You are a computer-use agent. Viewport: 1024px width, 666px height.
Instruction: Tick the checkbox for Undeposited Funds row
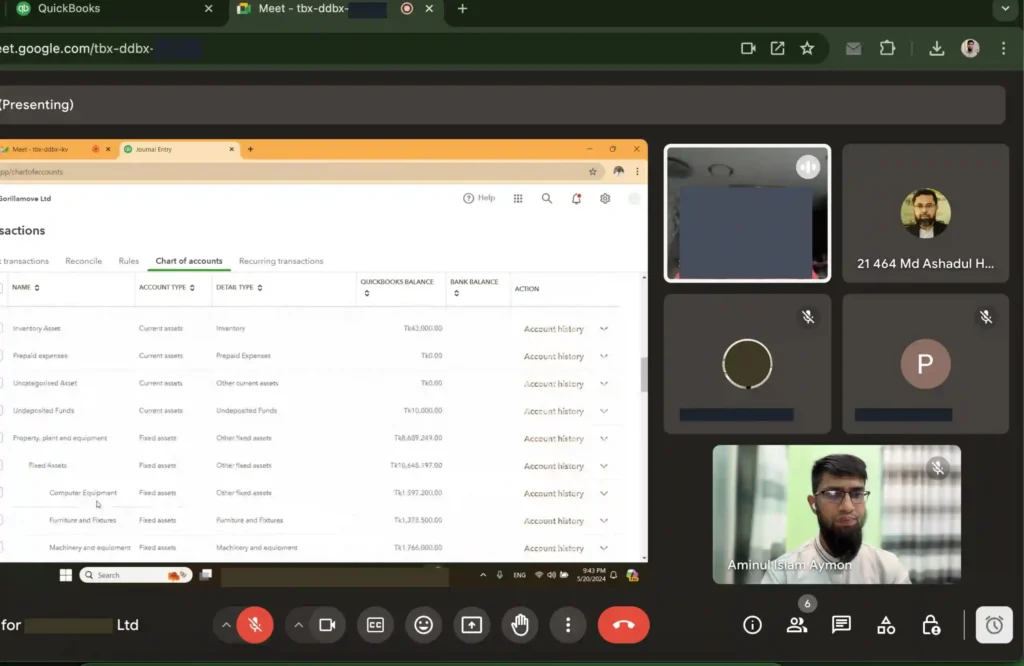click(1, 411)
